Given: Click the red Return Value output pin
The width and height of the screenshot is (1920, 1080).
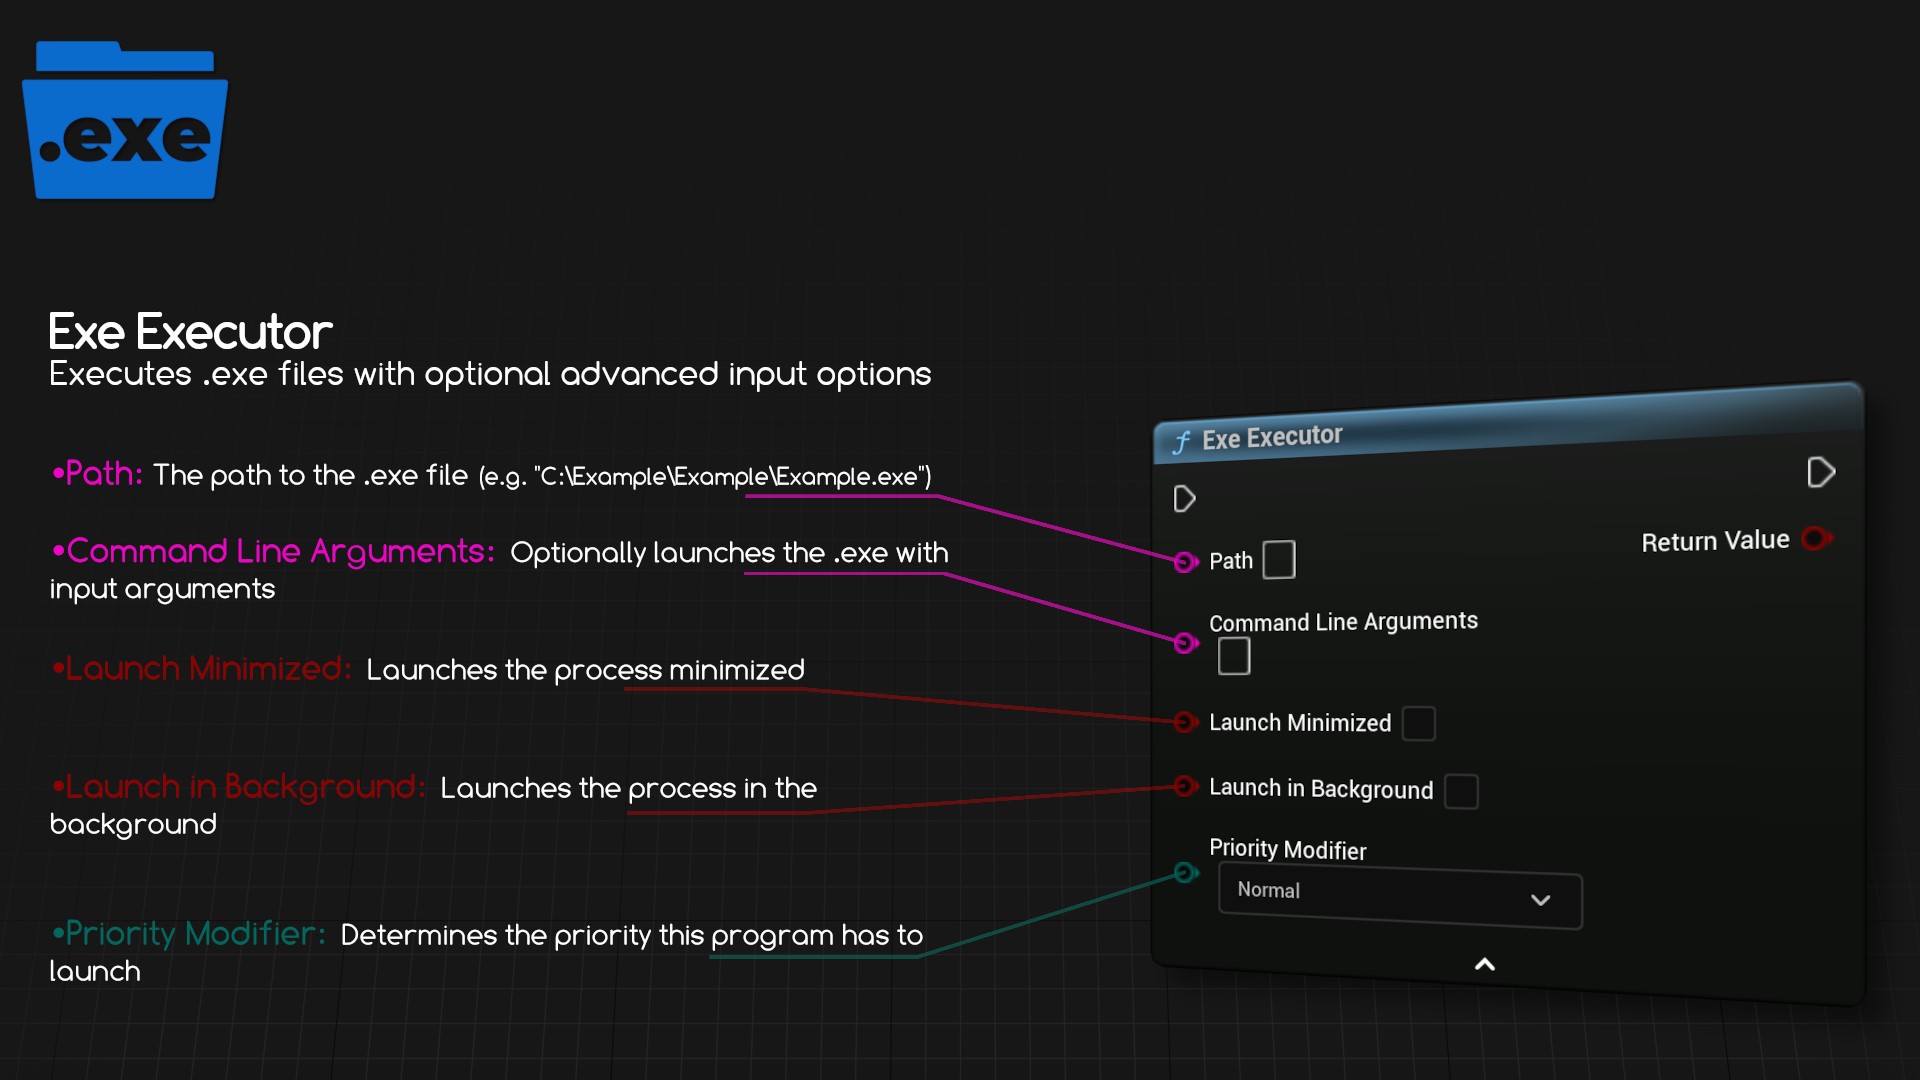Looking at the screenshot, I should [1815, 539].
